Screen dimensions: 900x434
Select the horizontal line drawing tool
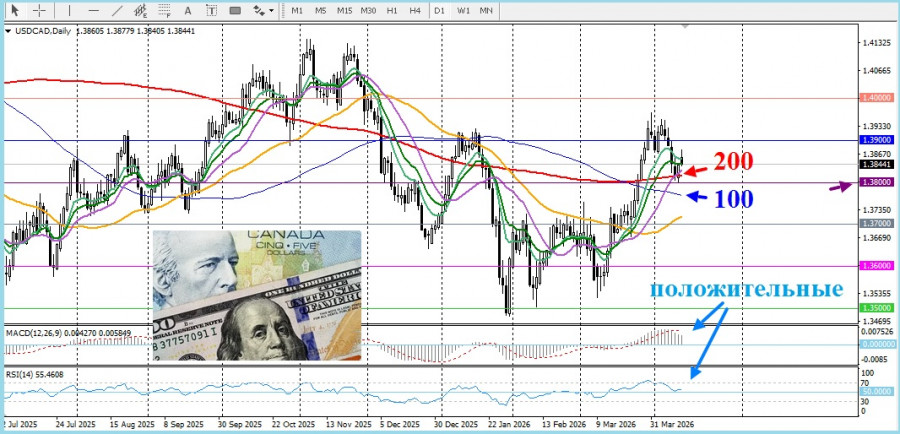tap(94, 10)
